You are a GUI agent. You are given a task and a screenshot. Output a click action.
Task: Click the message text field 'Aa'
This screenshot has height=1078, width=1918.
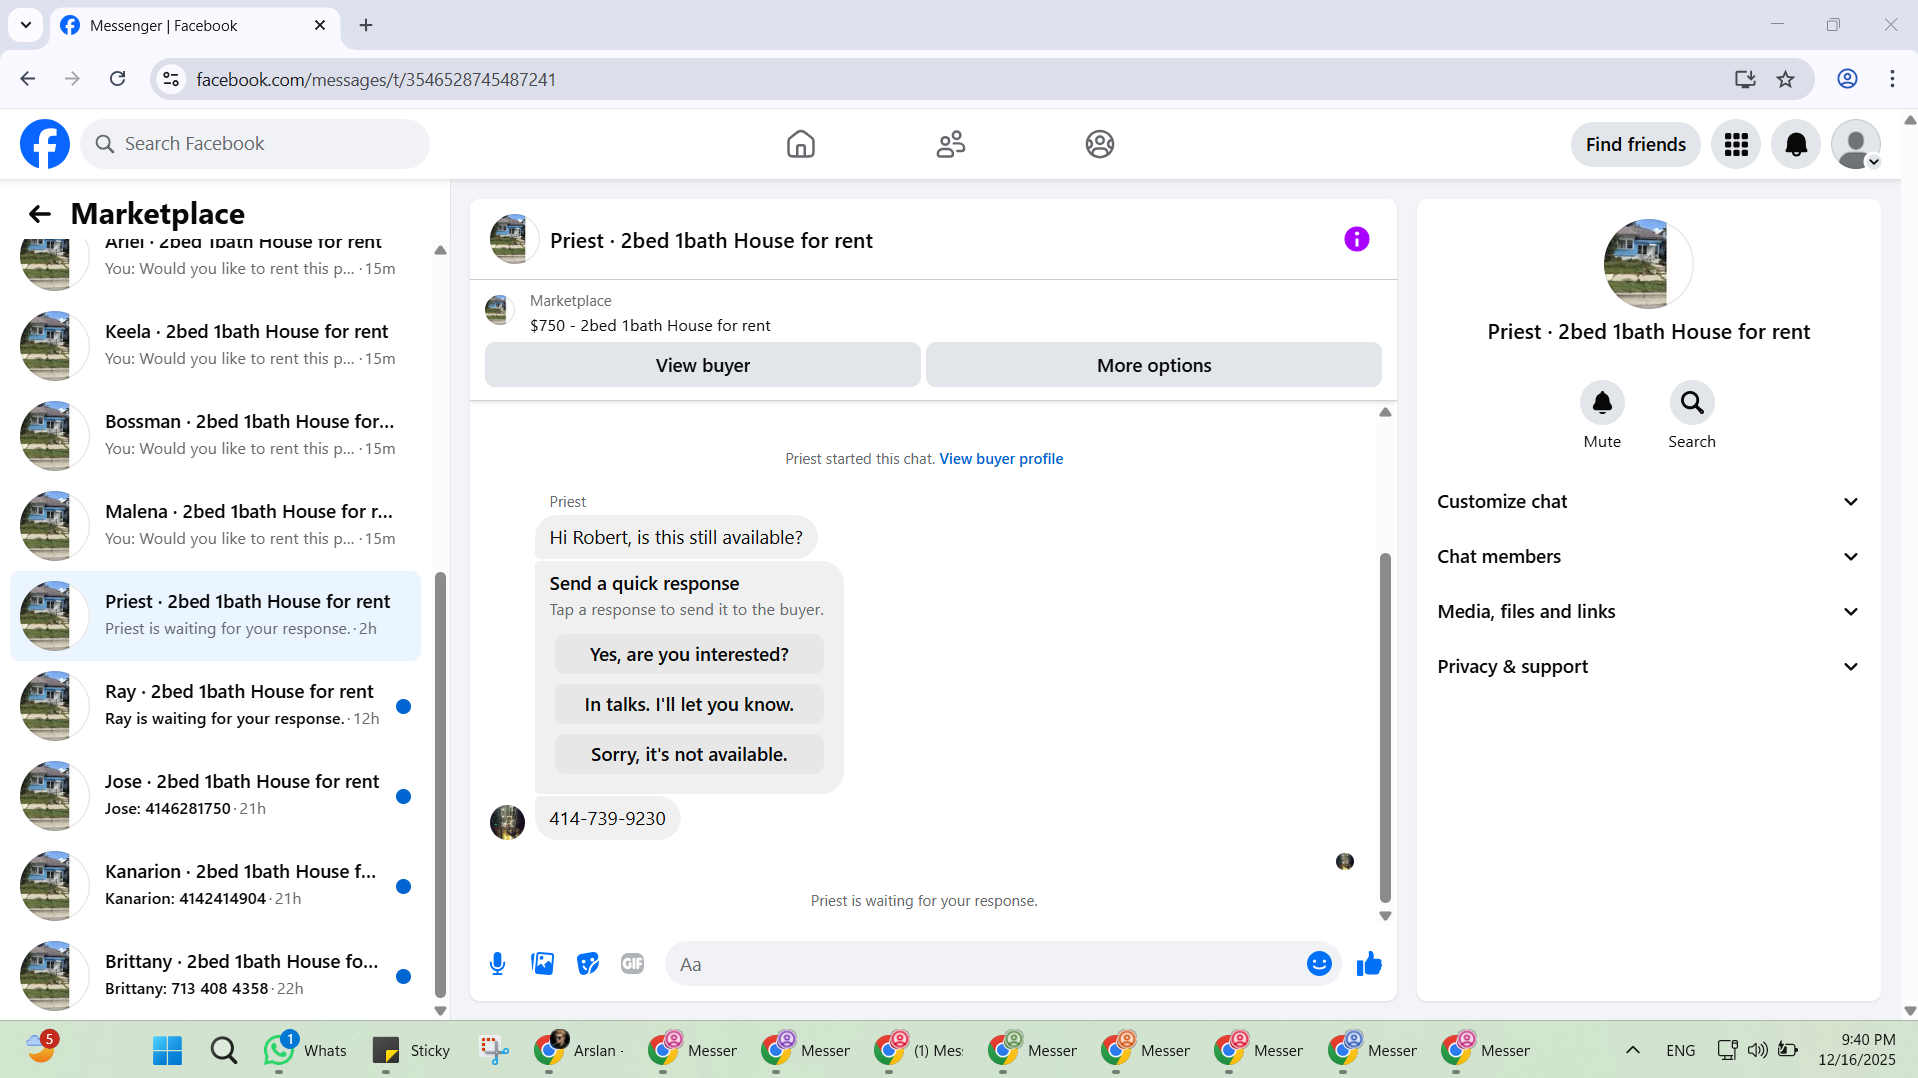[x=985, y=964]
